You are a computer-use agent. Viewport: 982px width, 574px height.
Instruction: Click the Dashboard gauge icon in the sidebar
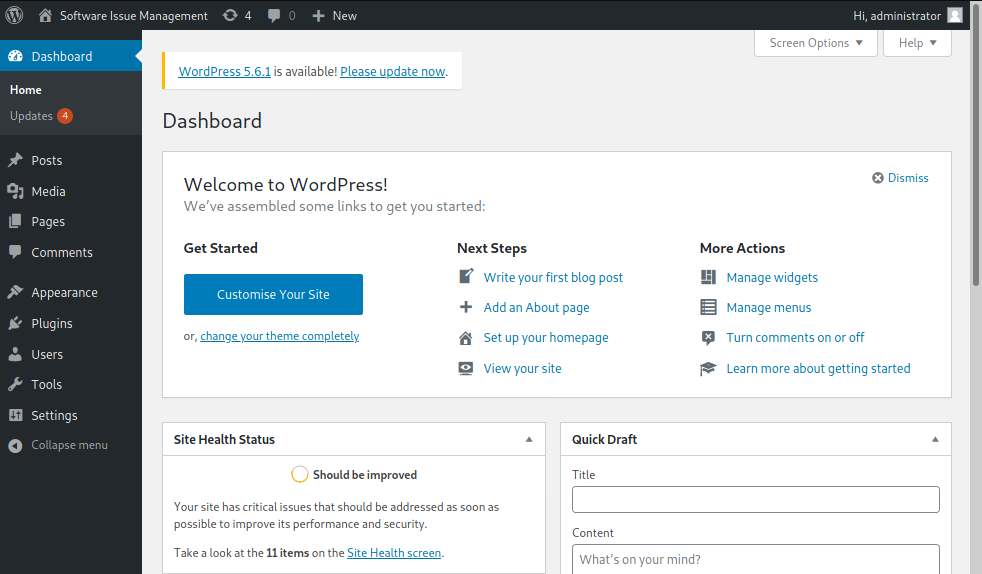tap(15, 56)
